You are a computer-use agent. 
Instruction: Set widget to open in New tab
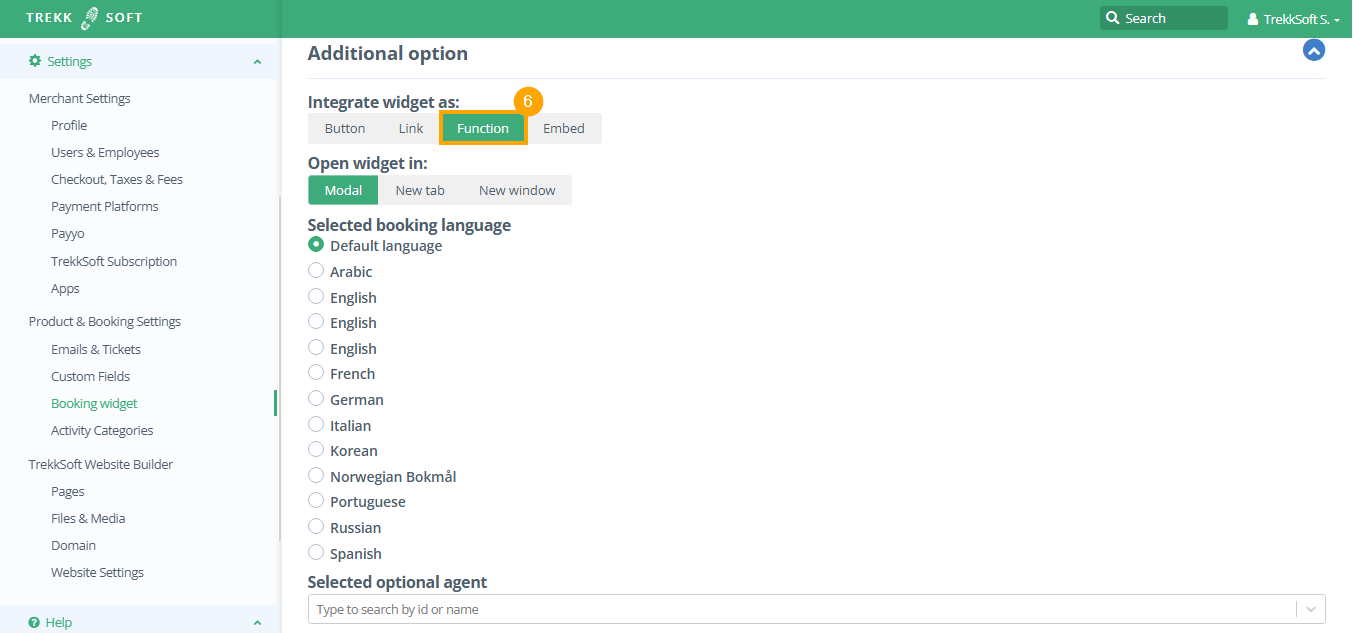[x=419, y=190]
